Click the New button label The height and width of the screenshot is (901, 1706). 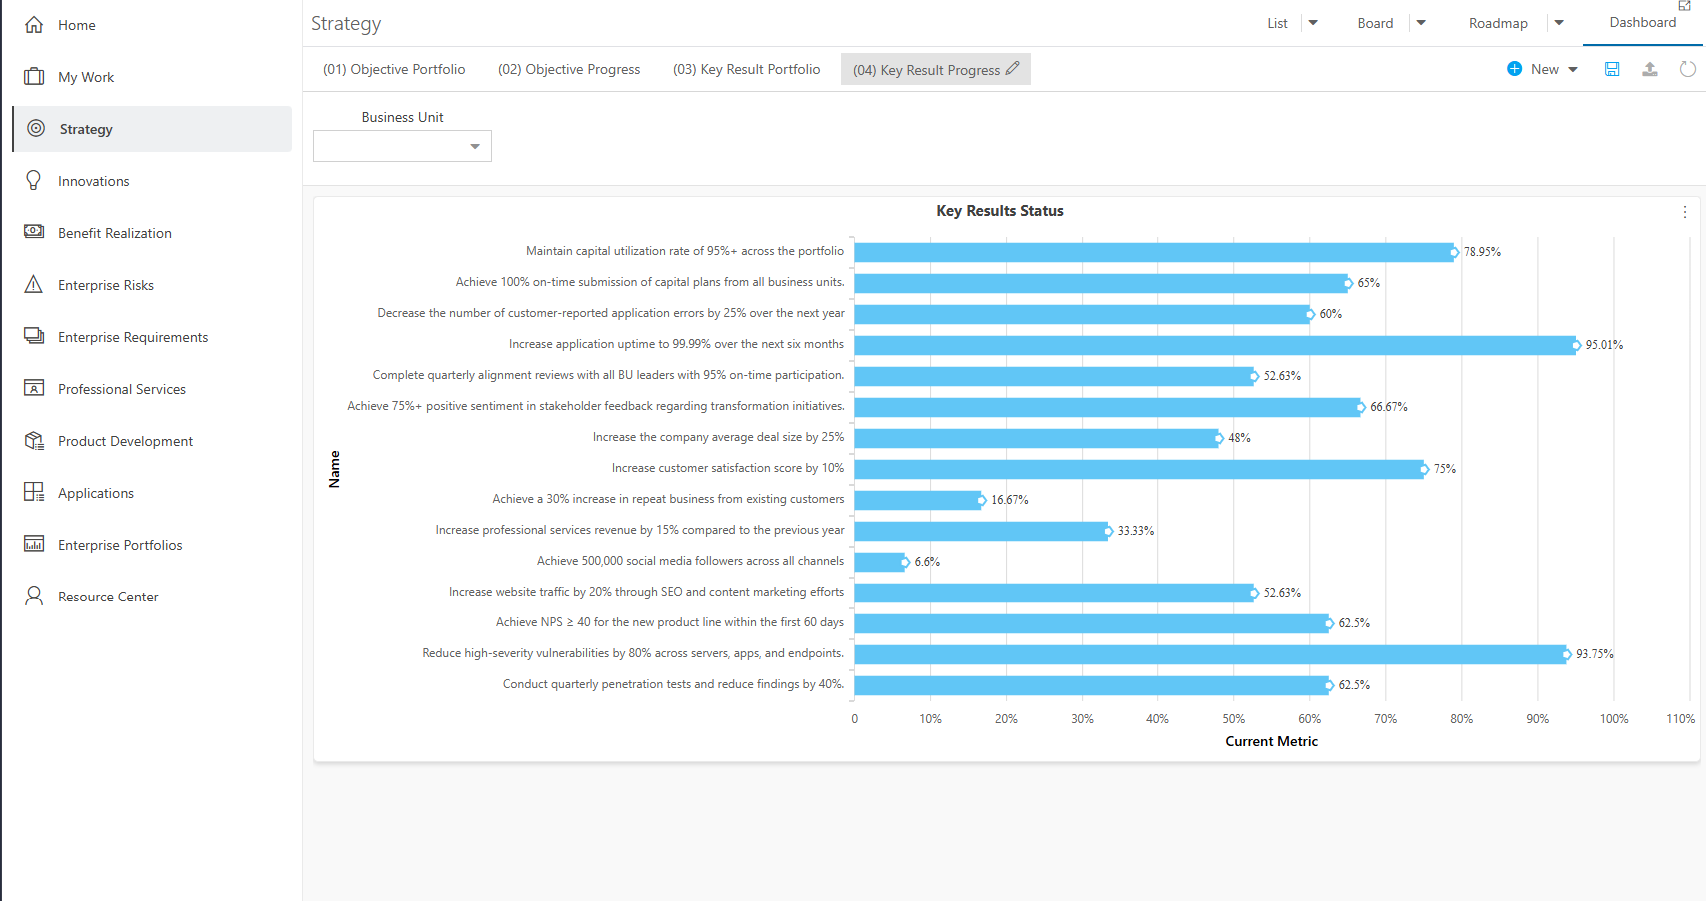[x=1545, y=69]
